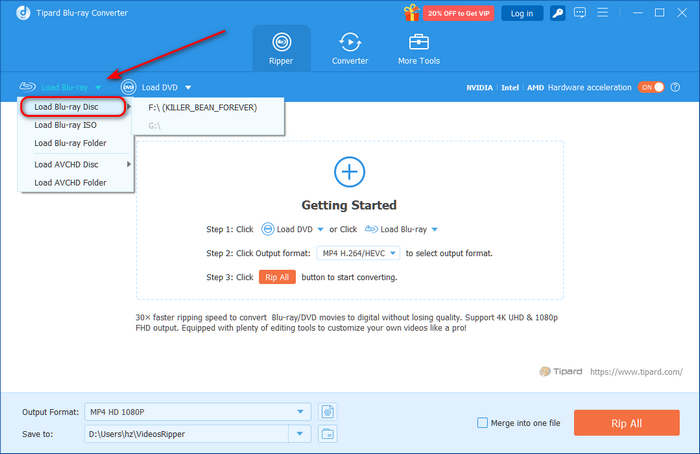Image resolution: width=700 pixels, height=454 pixels.
Task: Choose the G:\ drive entry
Action: coord(208,126)
